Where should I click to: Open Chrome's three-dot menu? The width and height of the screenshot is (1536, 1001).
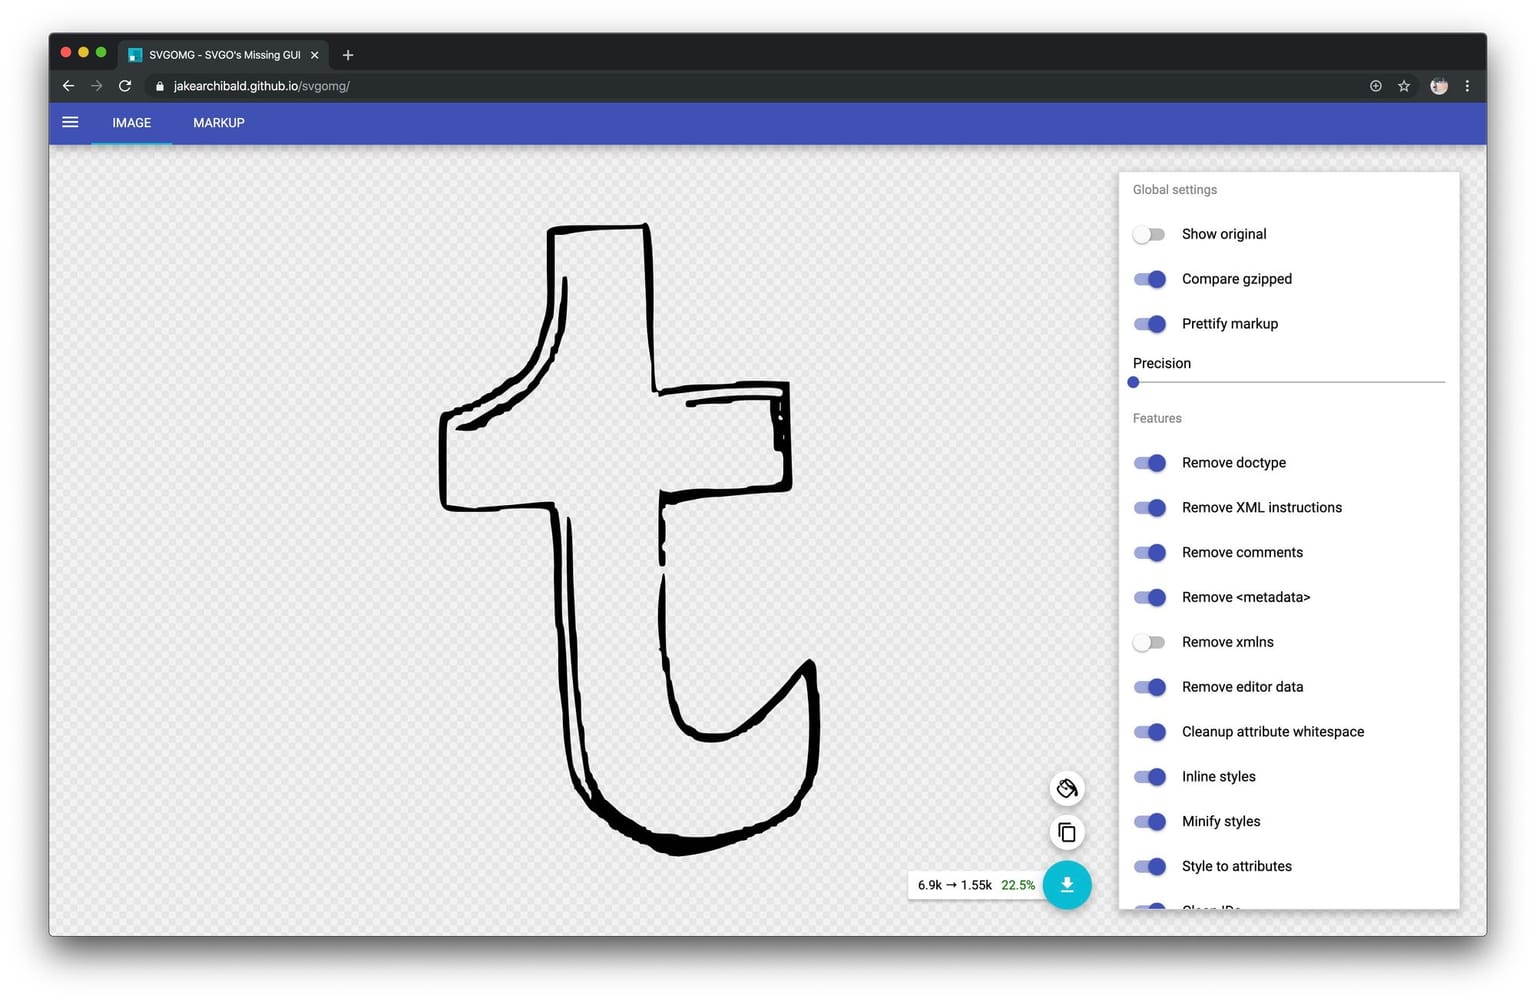pyautogui.click(x=1467, y=86)
